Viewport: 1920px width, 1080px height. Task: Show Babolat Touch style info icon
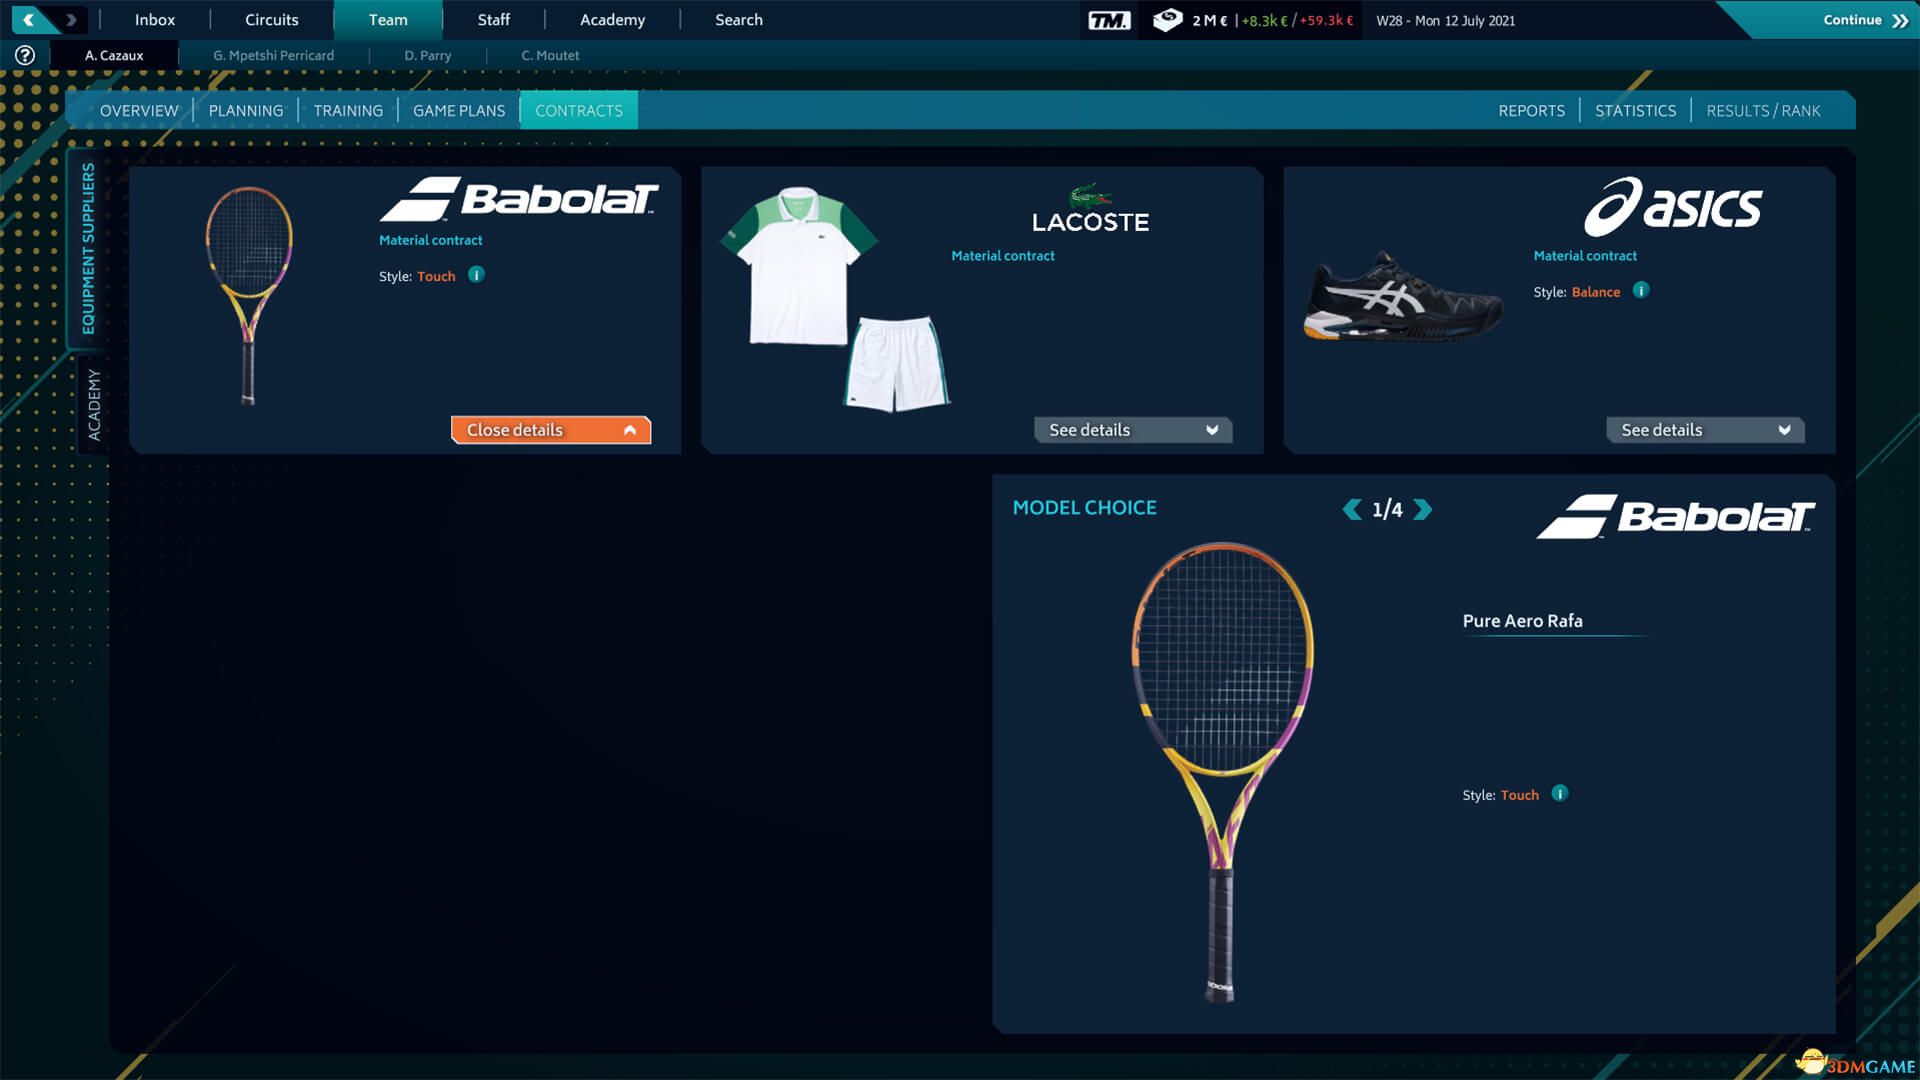coord(476,274)
